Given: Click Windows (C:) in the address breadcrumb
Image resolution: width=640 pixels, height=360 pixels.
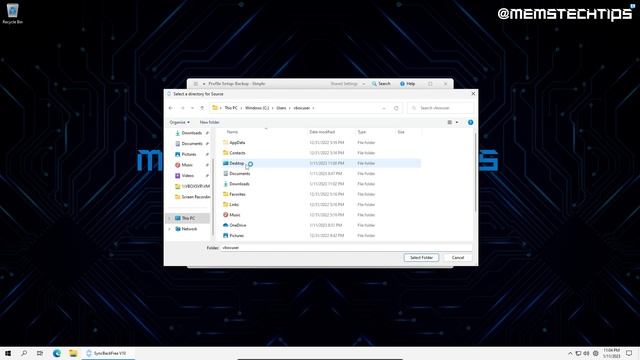Looking at the screenshot, I should pyautogui.click(x=257, y=108).
